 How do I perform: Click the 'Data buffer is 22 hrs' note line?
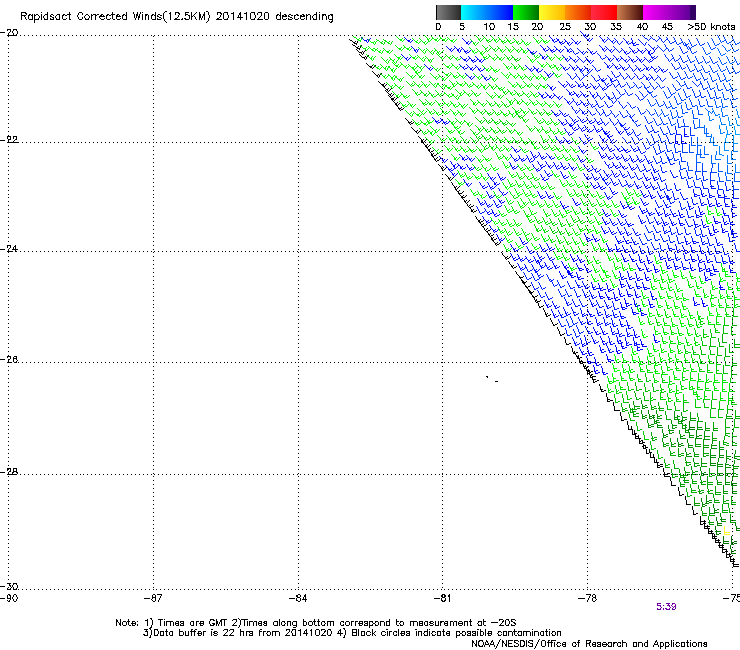352,633
